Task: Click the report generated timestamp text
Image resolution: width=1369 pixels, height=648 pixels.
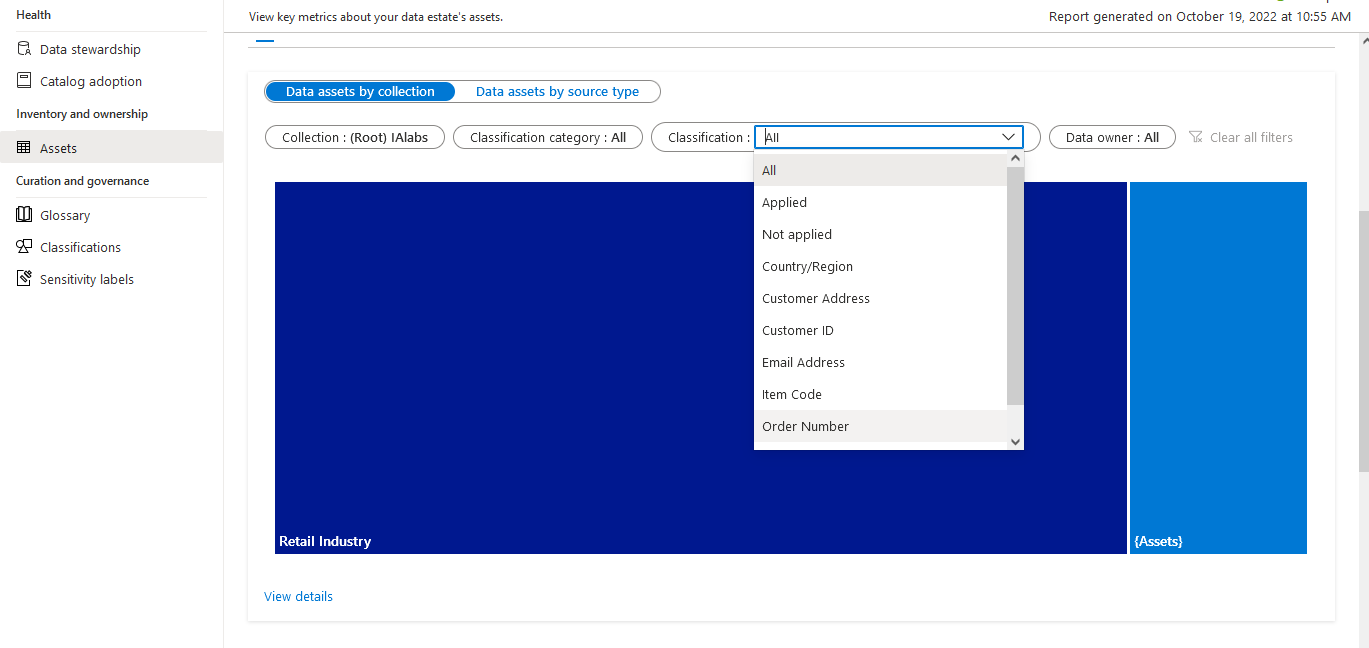Action: tap(1200, 17)
